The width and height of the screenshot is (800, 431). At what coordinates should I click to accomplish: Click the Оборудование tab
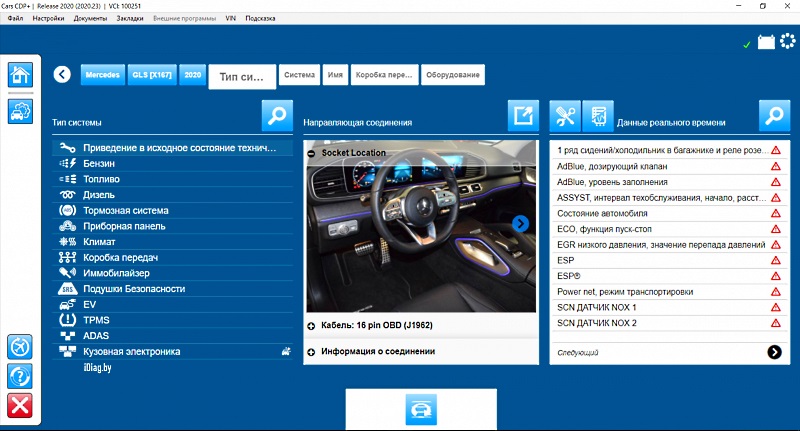(453, 75)
